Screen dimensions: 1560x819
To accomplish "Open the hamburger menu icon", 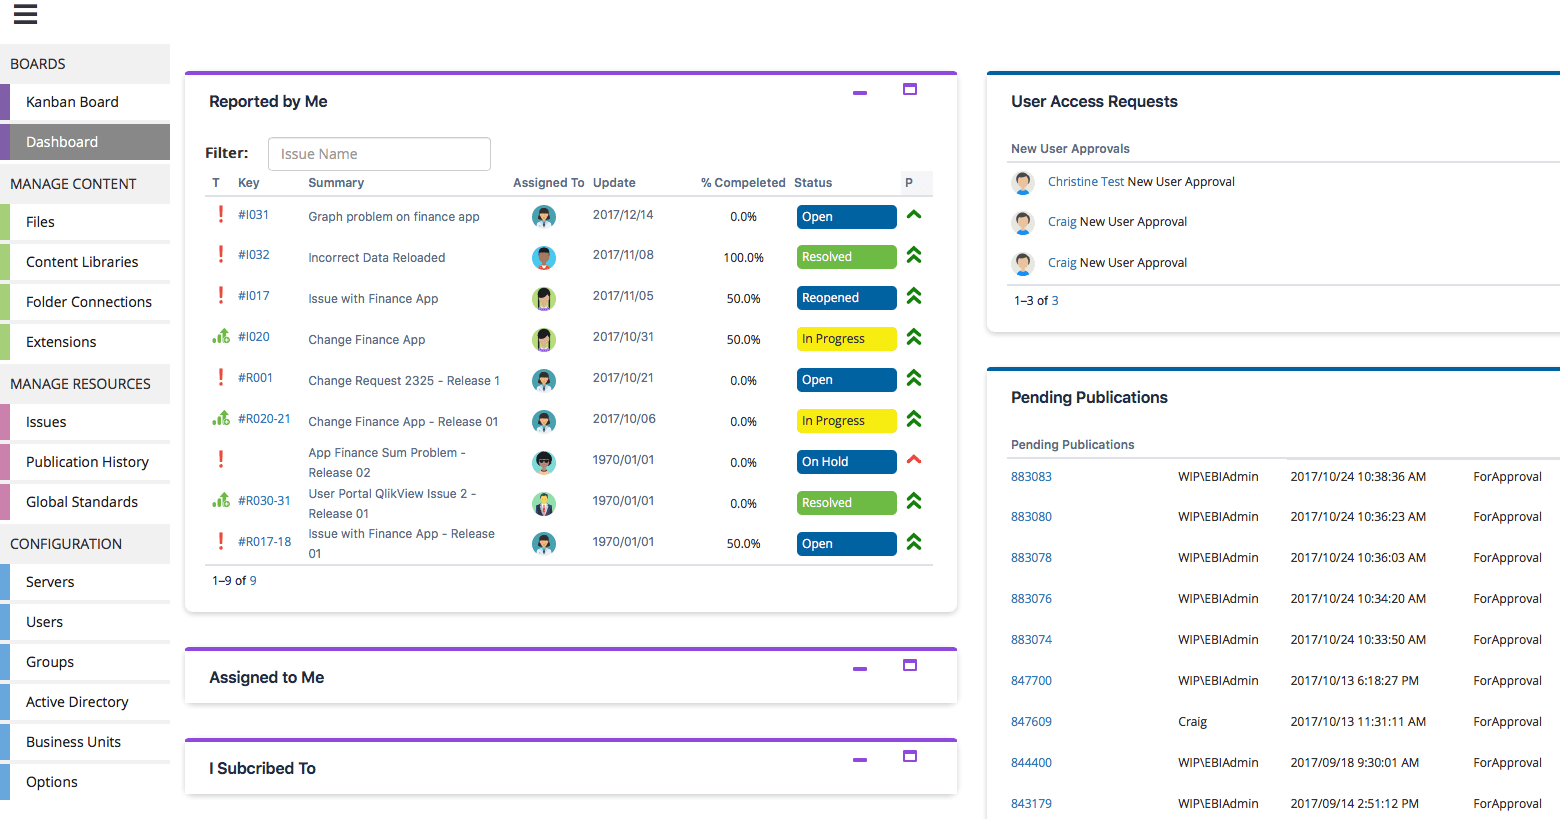I will 25,14.
